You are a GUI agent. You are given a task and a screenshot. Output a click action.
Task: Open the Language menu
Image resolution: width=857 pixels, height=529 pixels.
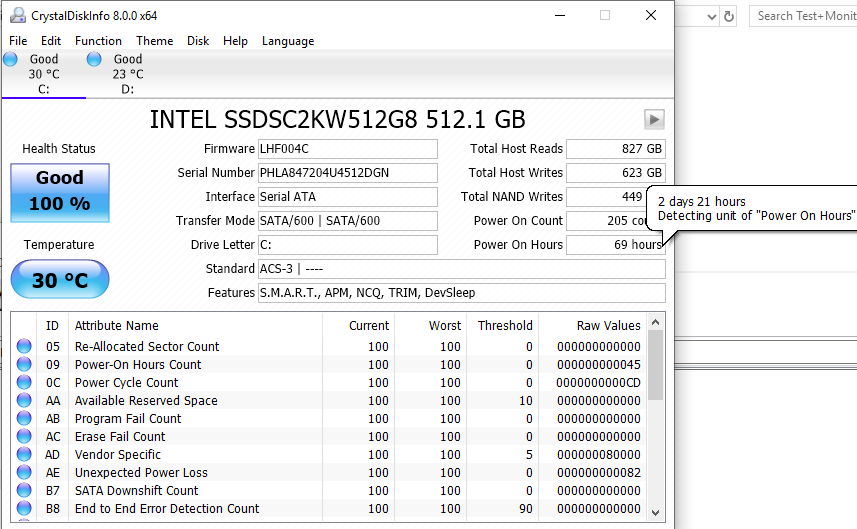288,41
